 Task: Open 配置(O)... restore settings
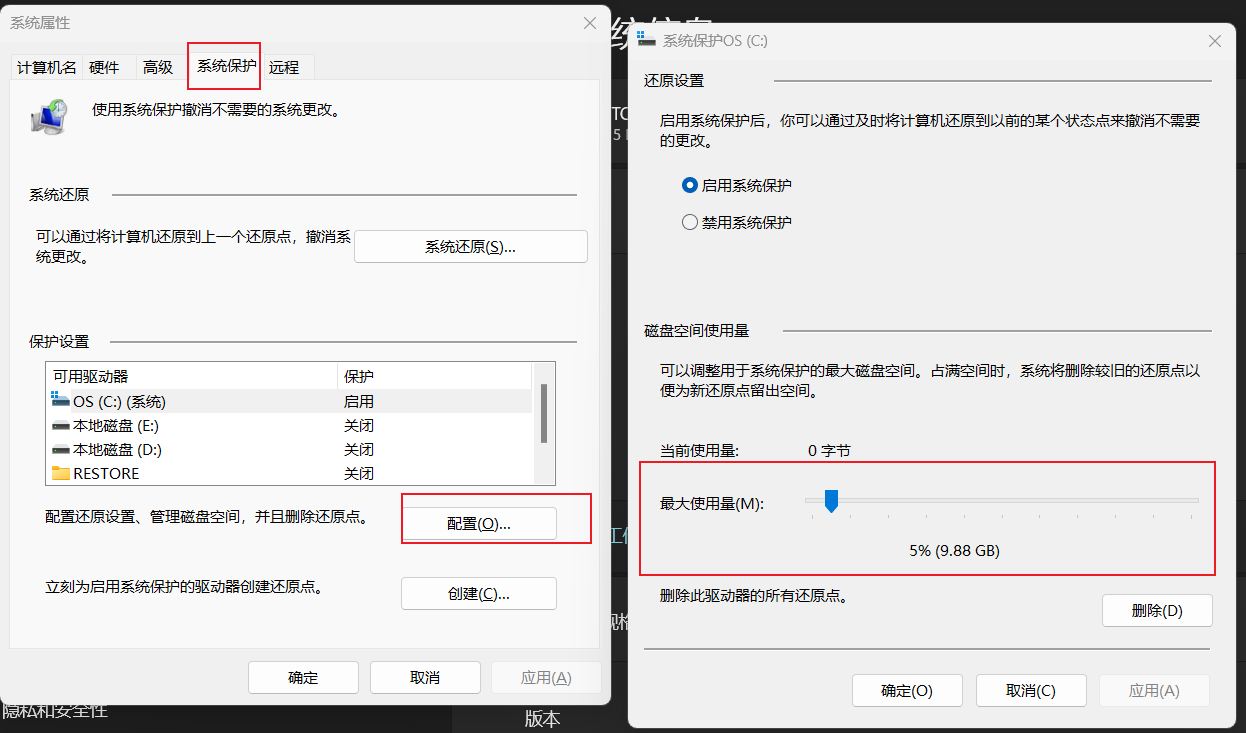478,524
